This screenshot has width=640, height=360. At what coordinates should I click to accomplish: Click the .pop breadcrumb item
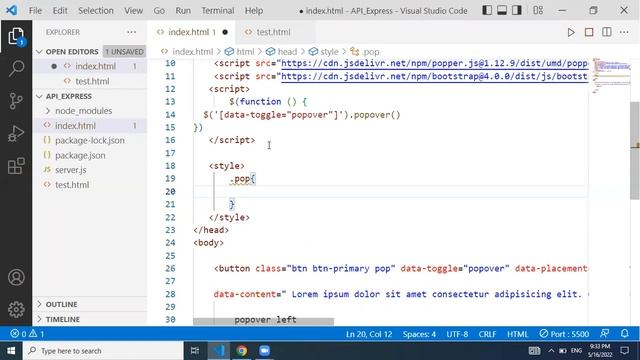point(365,52)
